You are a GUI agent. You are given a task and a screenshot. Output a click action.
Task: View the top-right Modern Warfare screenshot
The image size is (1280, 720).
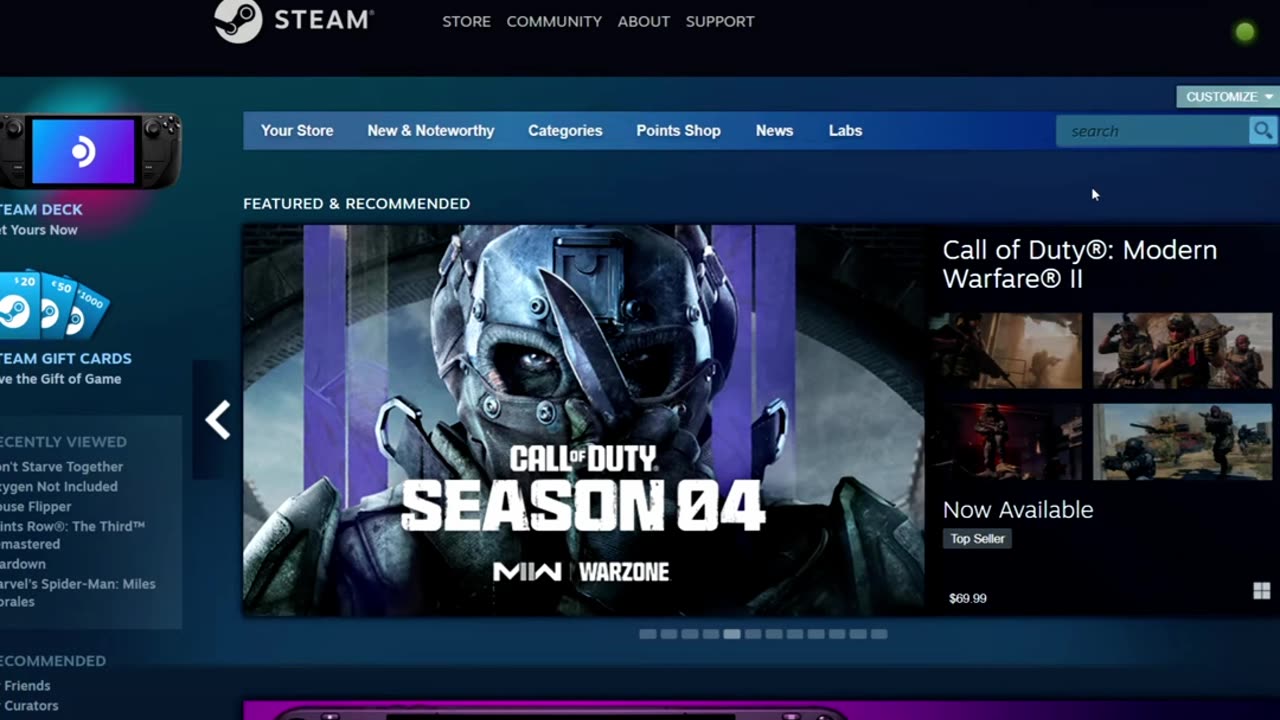pyautogui.click(x=1182, y=350)
